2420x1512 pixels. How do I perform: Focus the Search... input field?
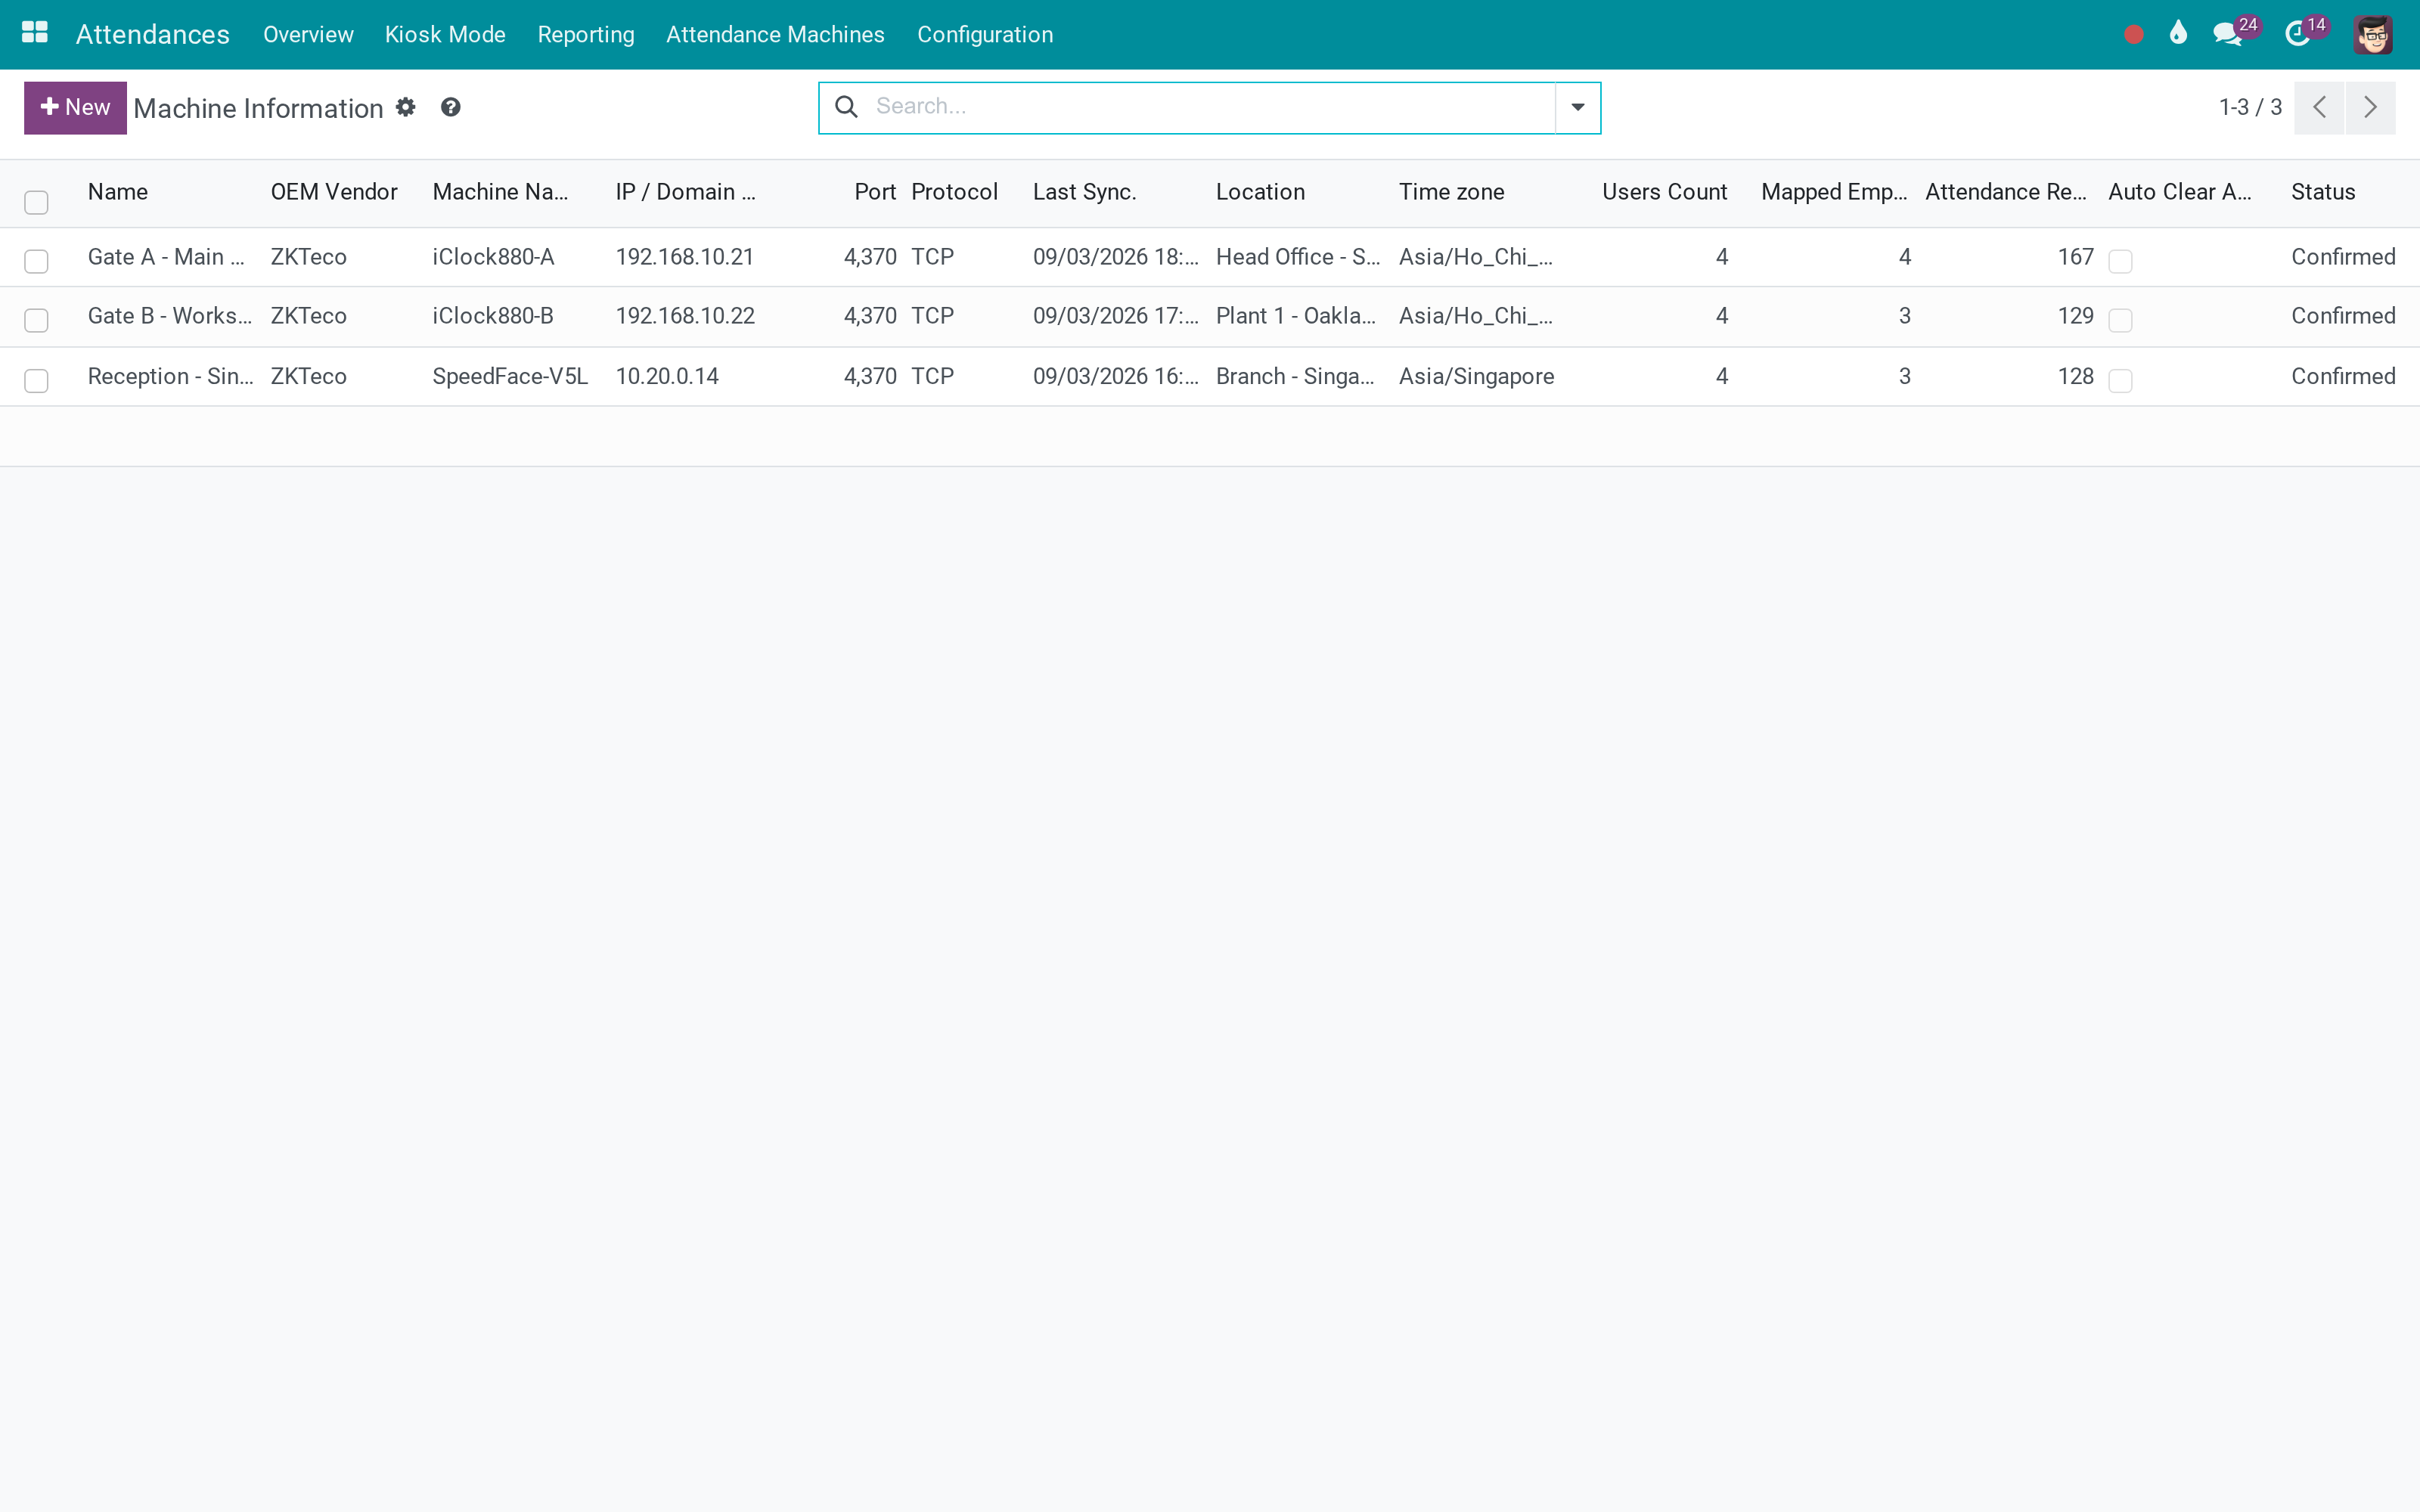(1210, 107)
